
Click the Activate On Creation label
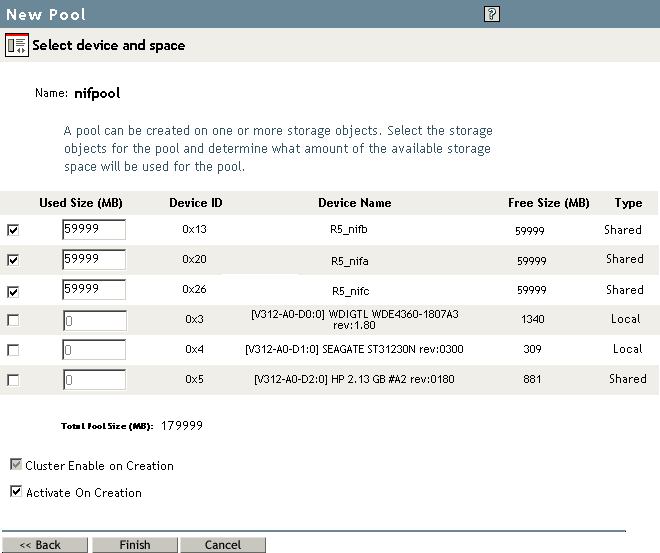click(84, 493)
